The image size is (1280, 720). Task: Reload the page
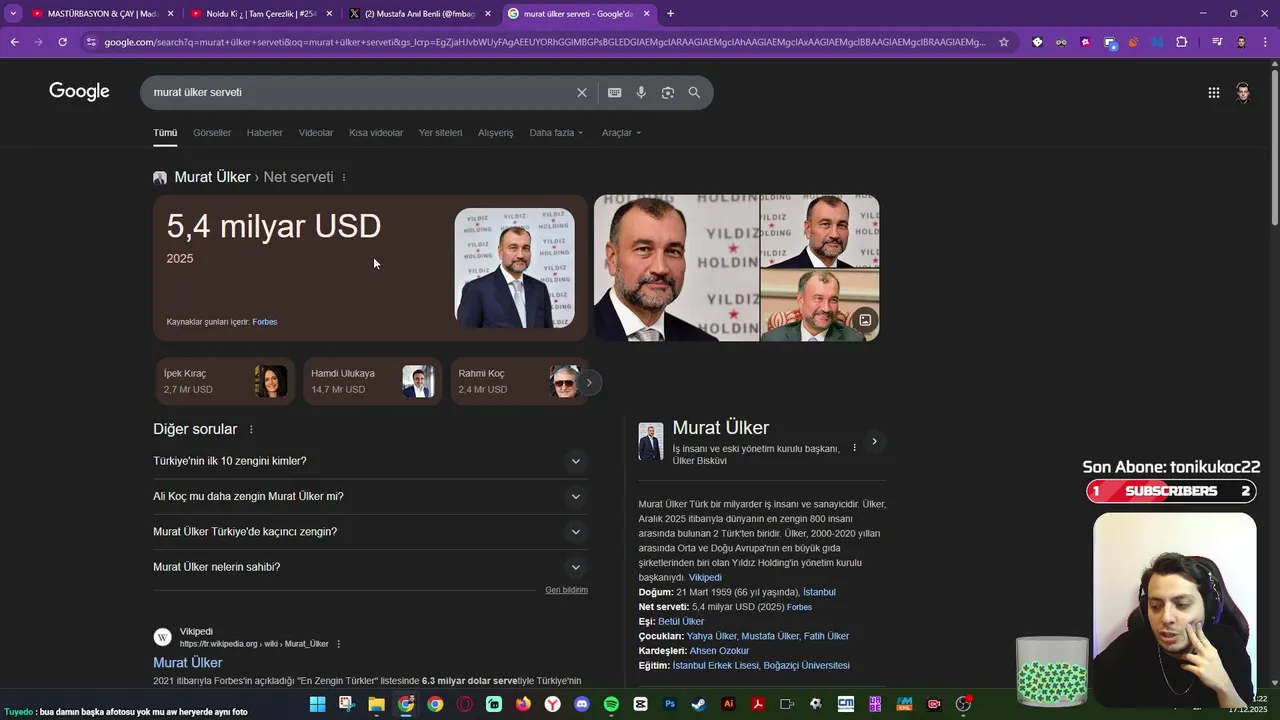point(62,42)
